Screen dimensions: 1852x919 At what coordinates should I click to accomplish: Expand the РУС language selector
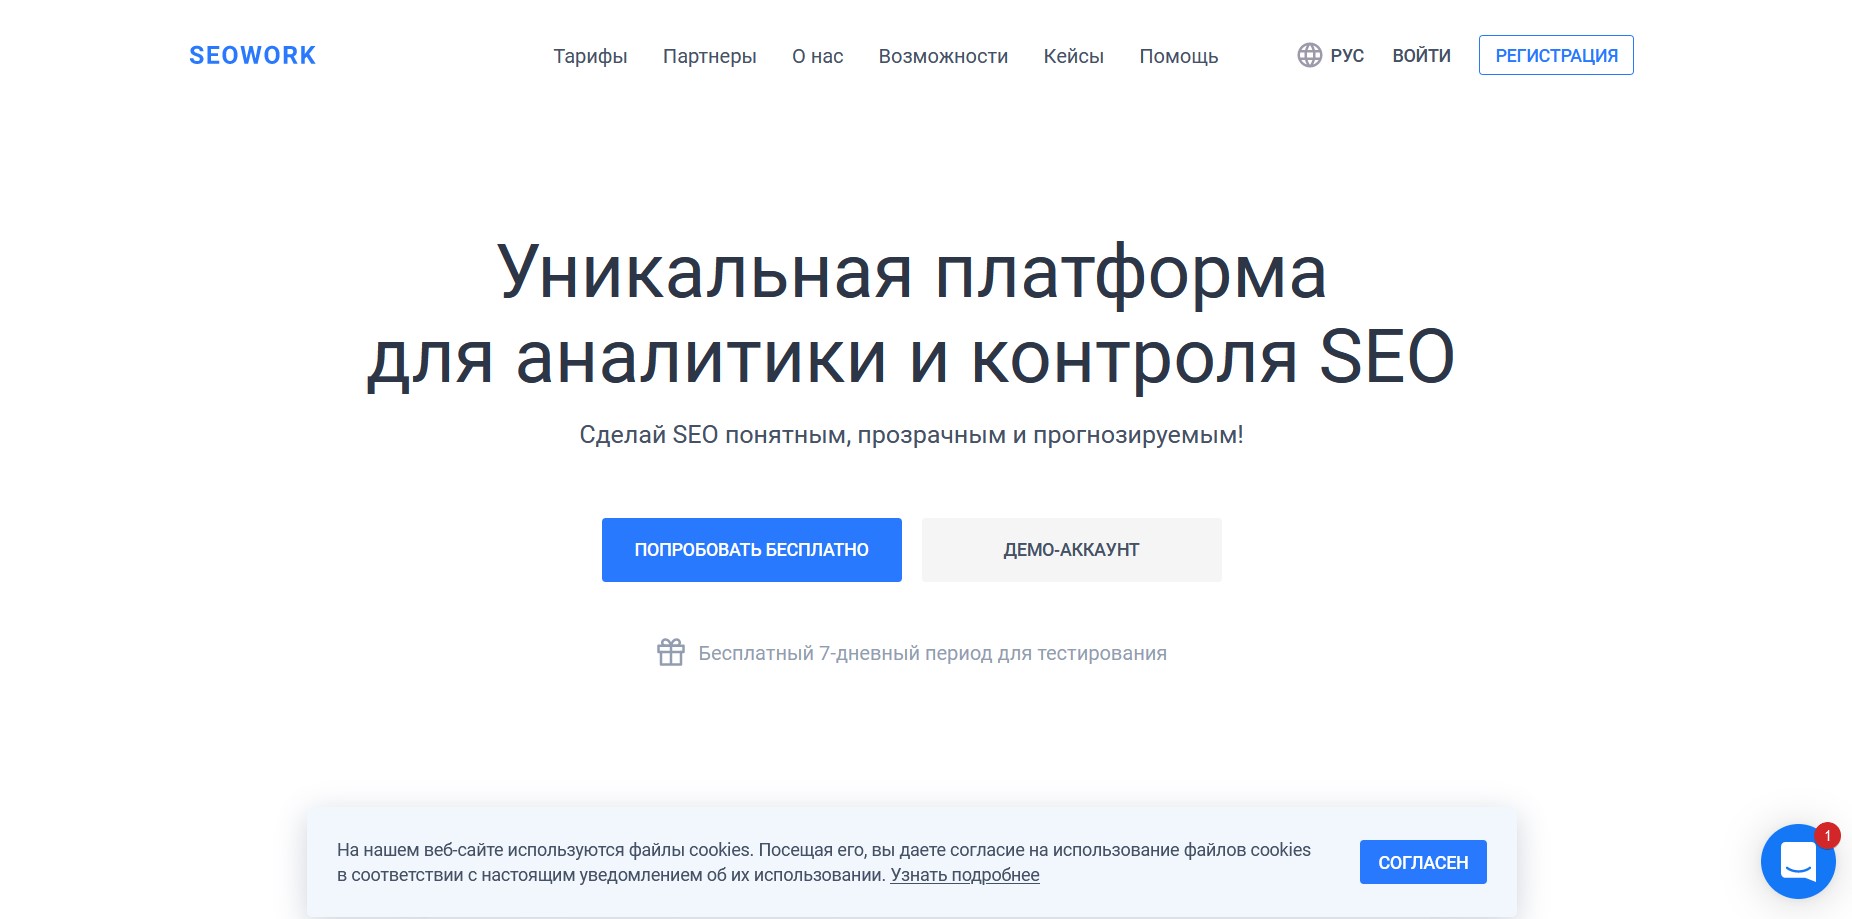coord(1346,56)
